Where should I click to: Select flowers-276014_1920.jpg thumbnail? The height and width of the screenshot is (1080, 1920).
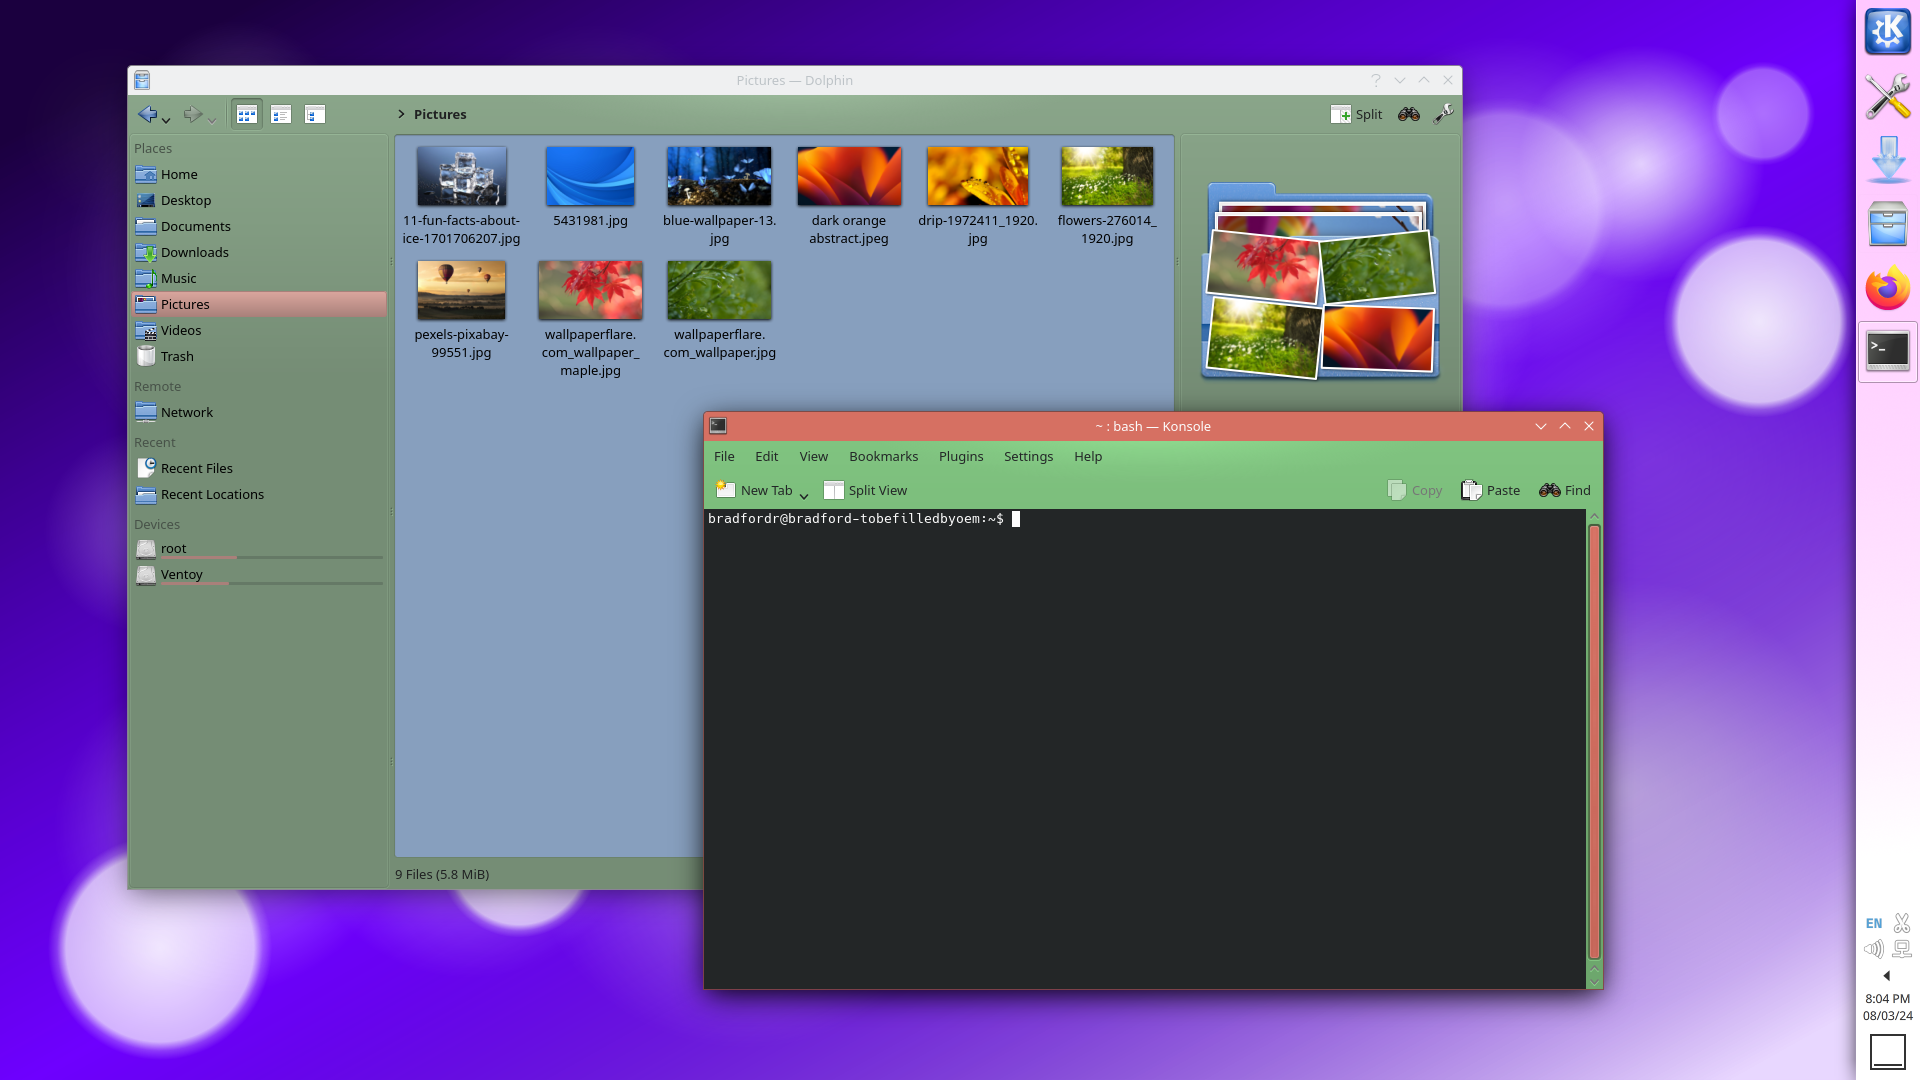point(1107,176)
